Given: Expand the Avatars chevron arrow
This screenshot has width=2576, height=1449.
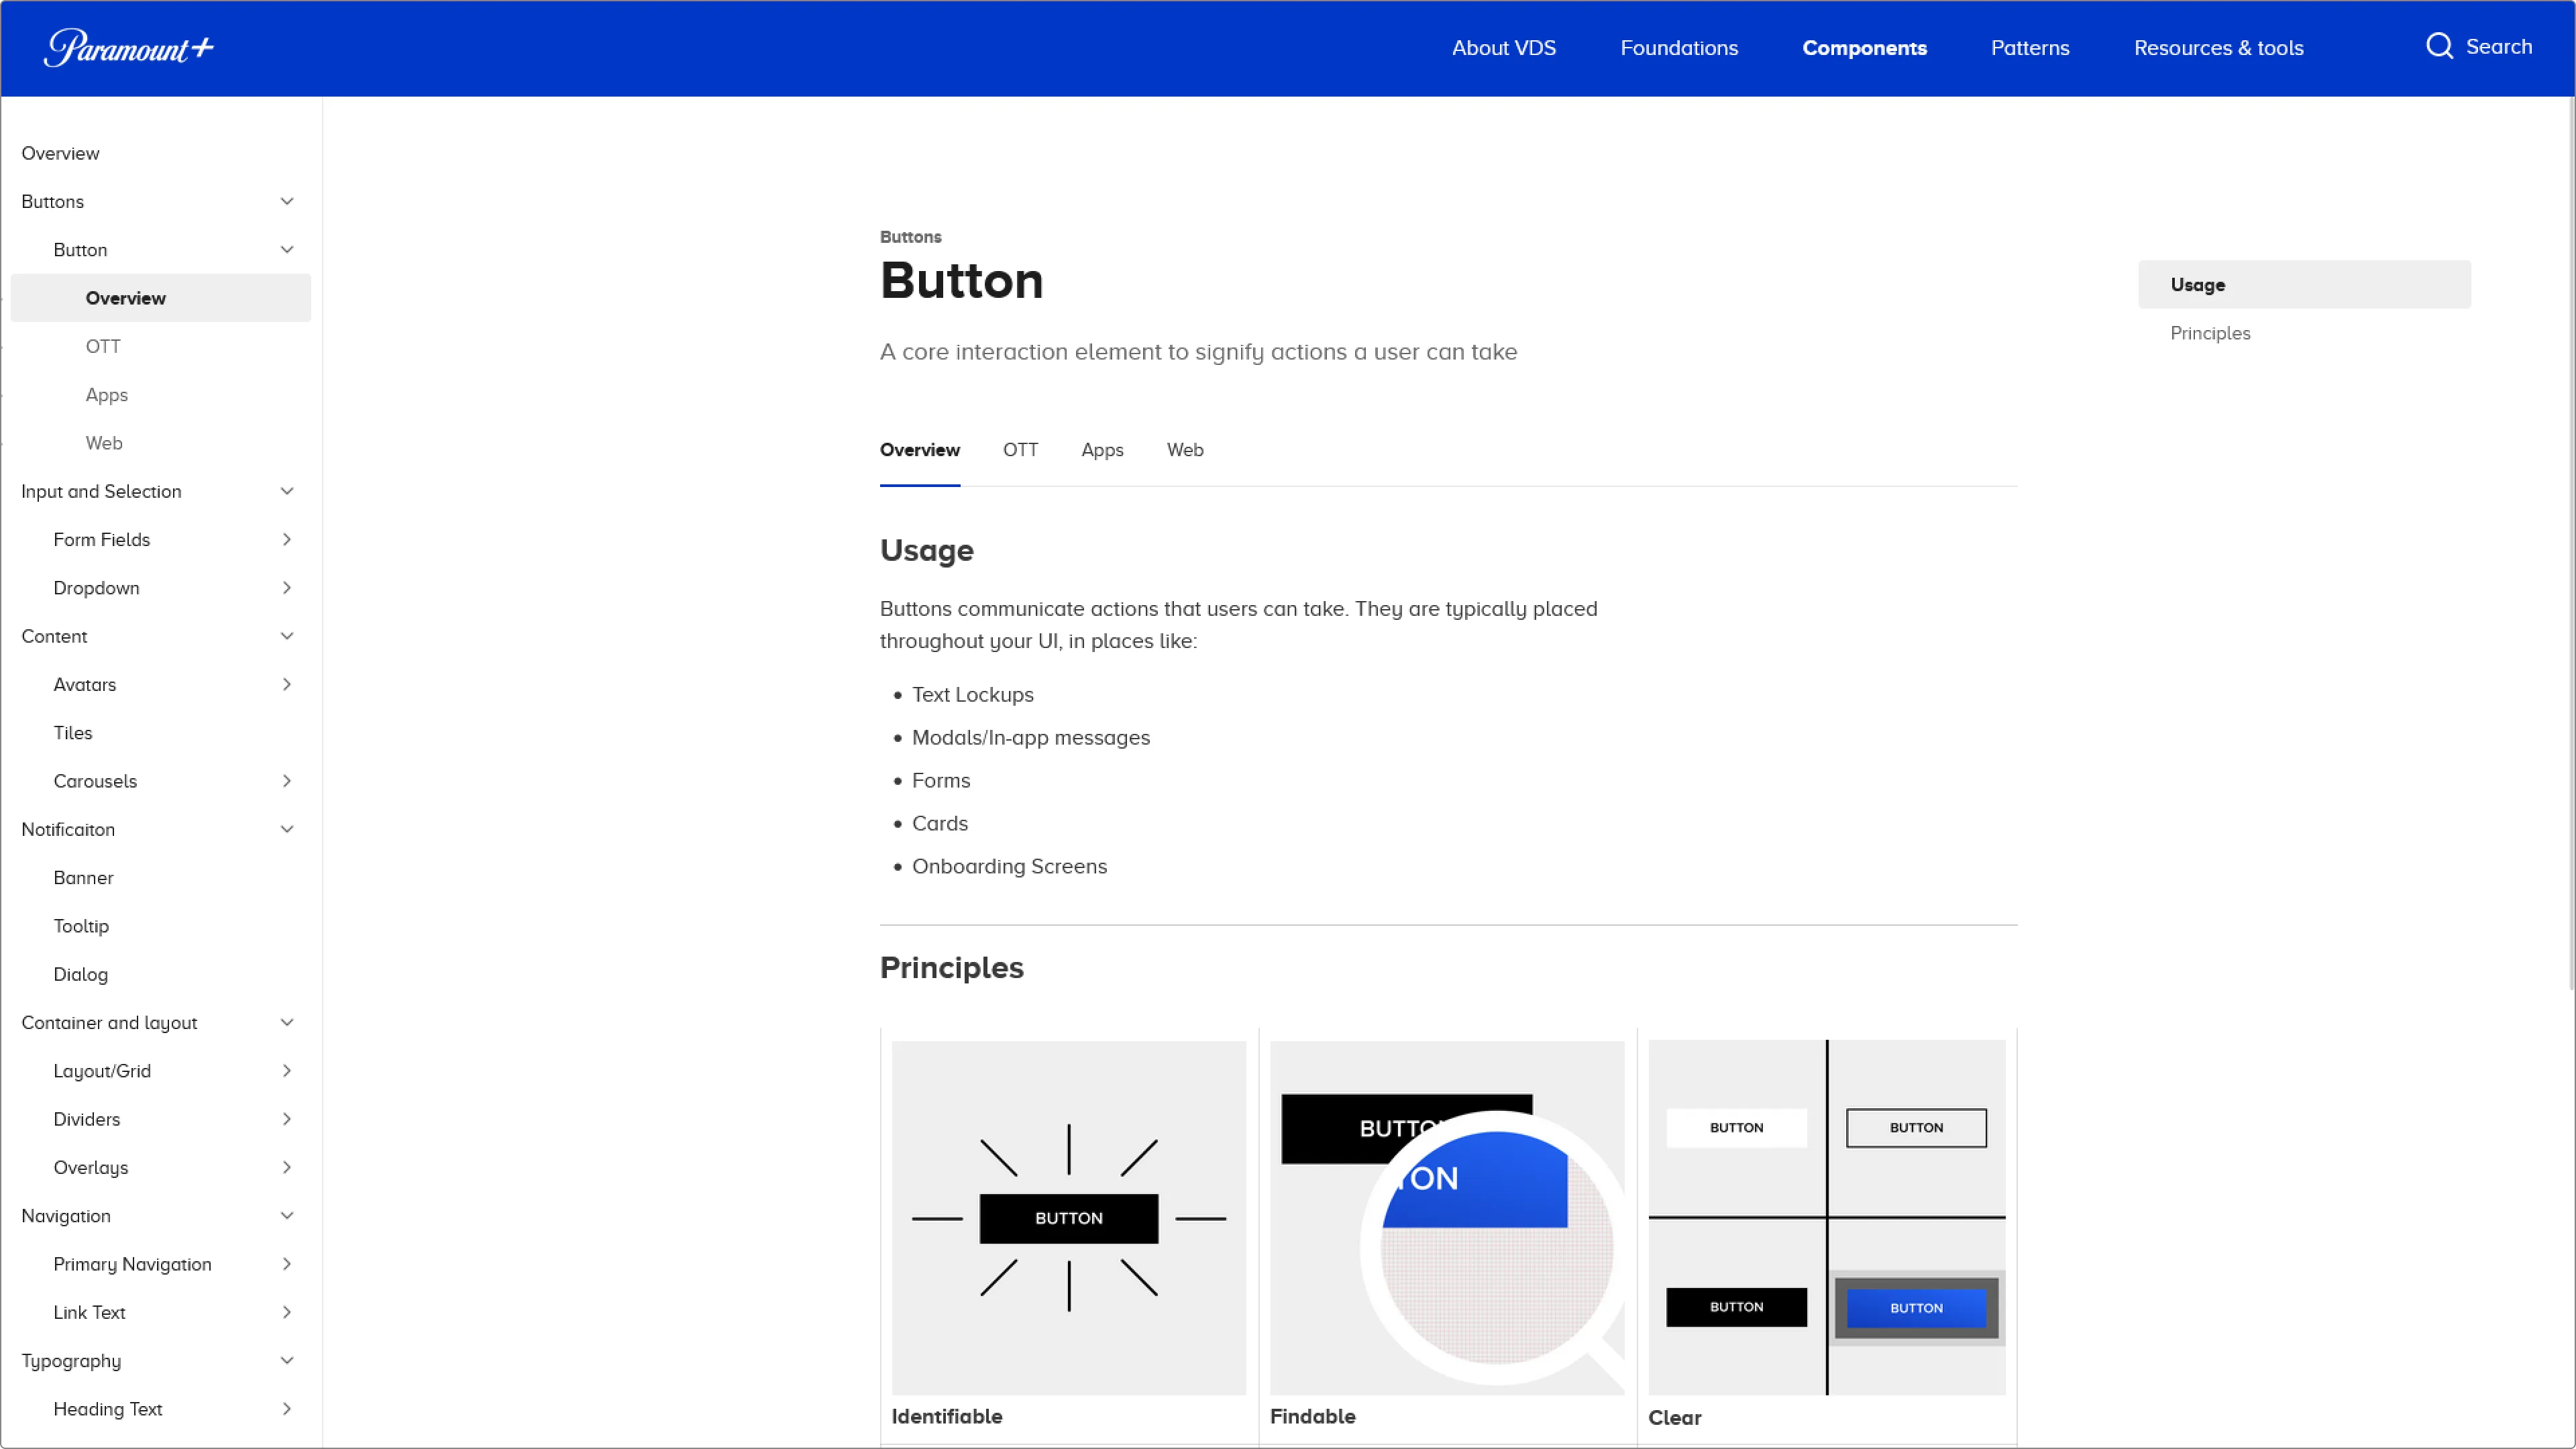Looking at the screenshot, I should [x=287, y=685].
